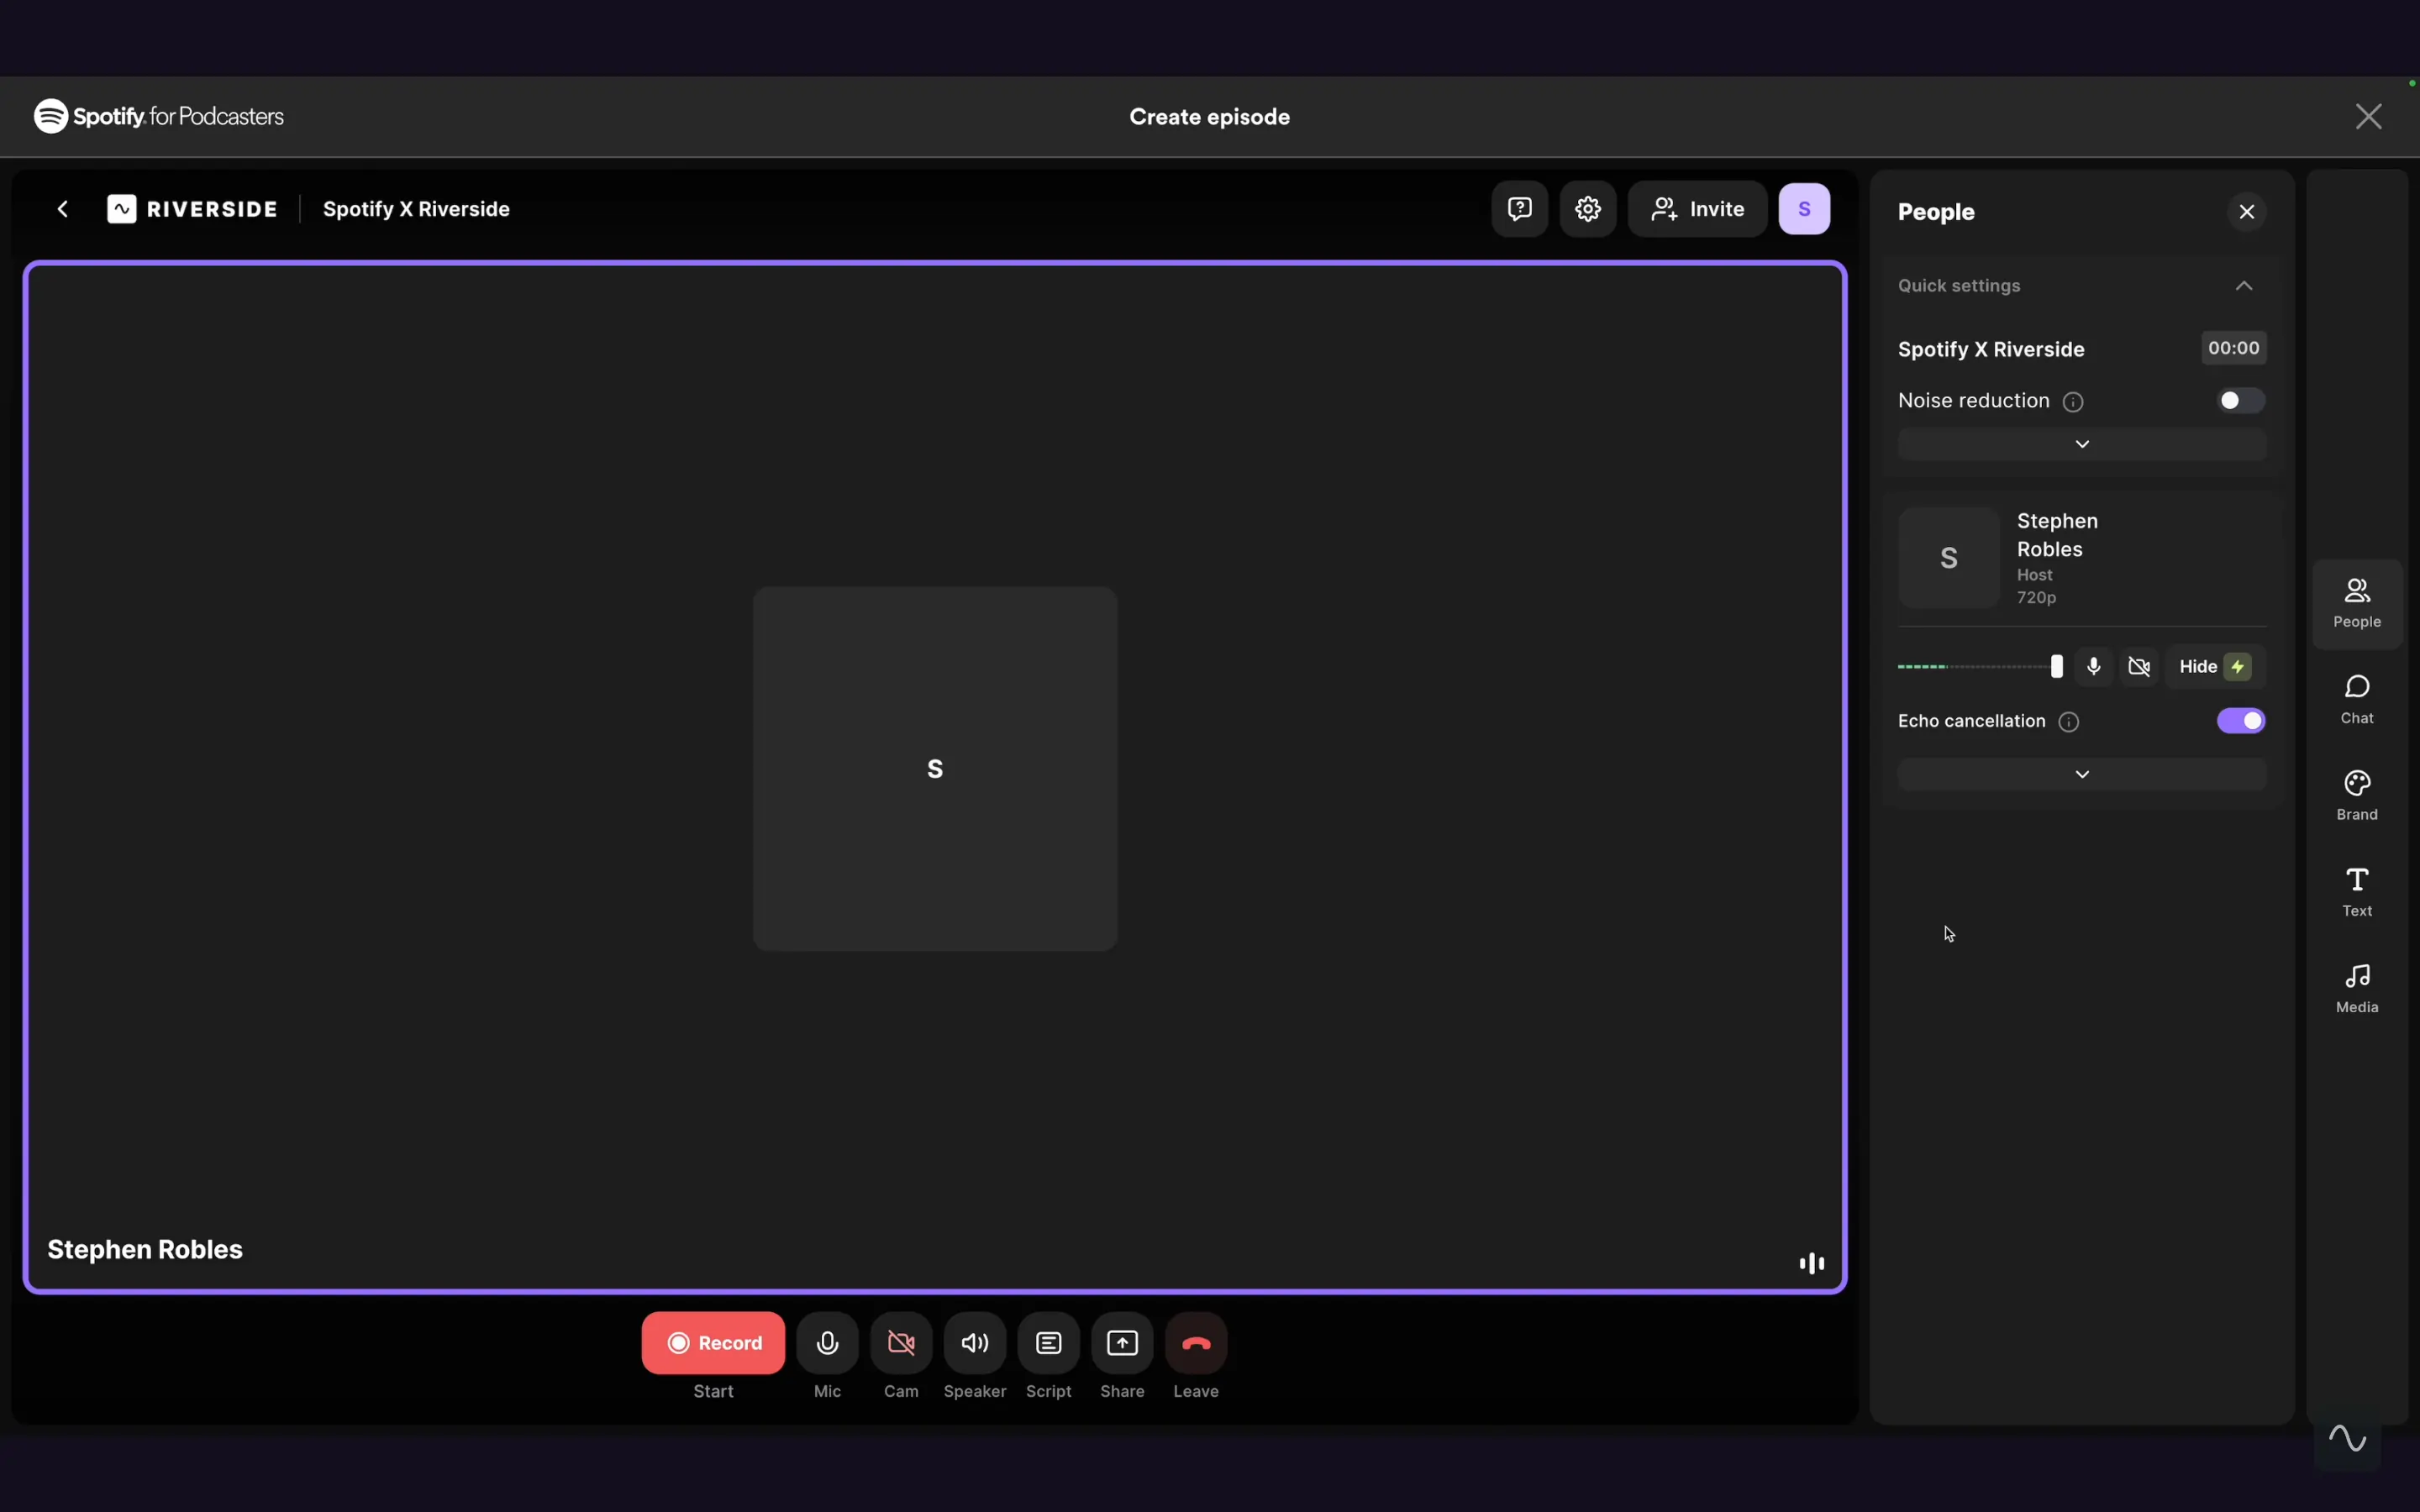Toggle the Mic button in bottom toolbar
2420x1512 pixels.
click(827, 1343)
